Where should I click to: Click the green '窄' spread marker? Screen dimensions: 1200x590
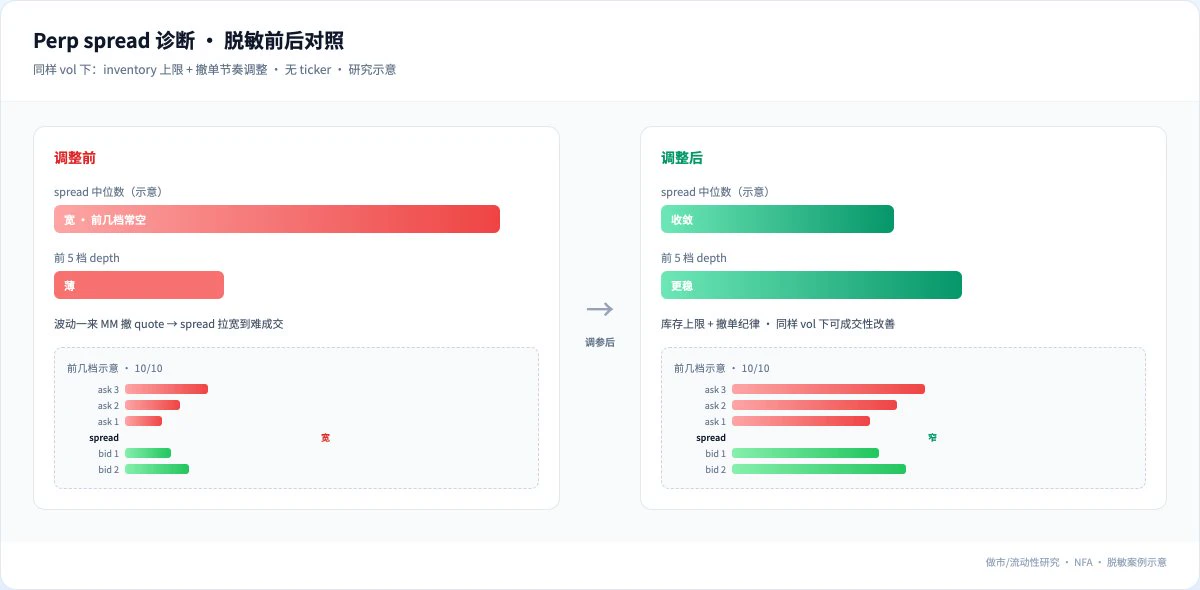point(932,437)
